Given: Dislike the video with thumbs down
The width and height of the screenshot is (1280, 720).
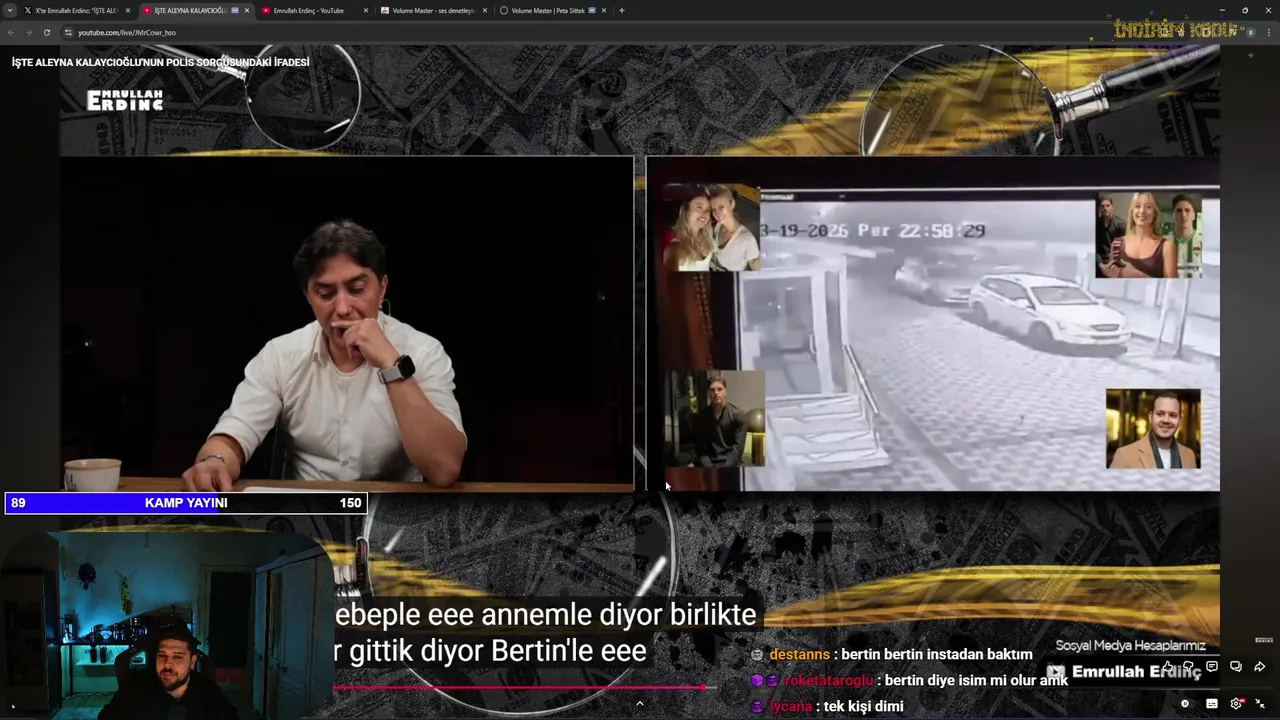Looking at the screenshot, I should 1188,666.
